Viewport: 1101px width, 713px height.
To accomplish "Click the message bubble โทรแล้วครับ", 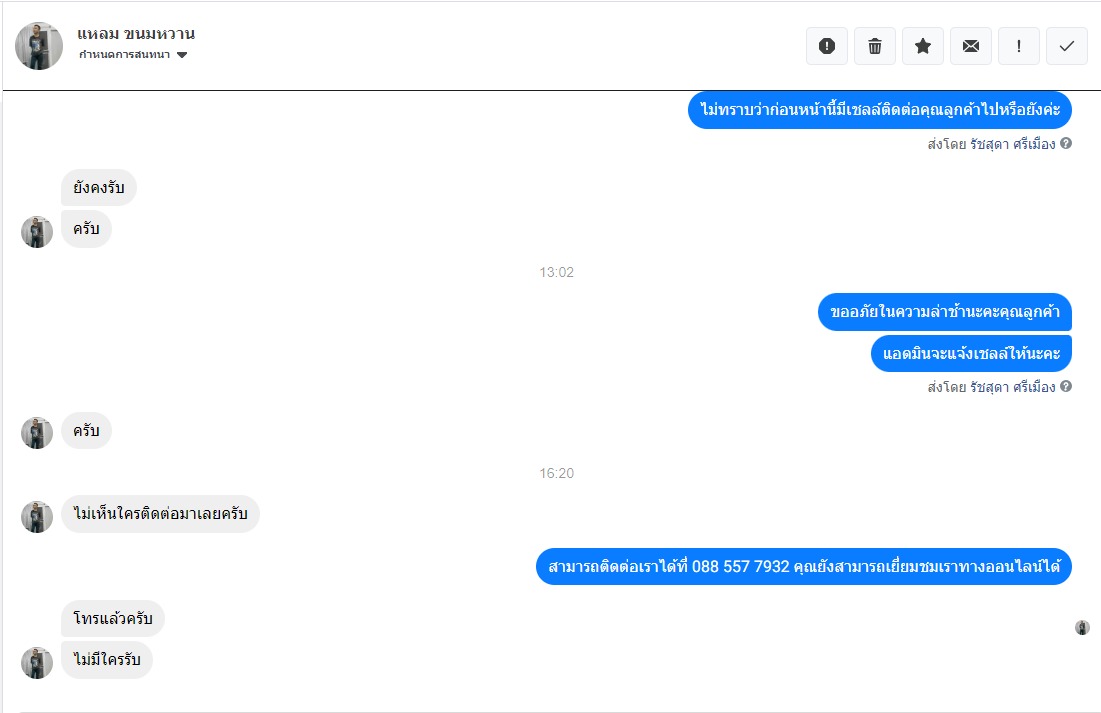I will pyautogui.click(x=112, y=618).
